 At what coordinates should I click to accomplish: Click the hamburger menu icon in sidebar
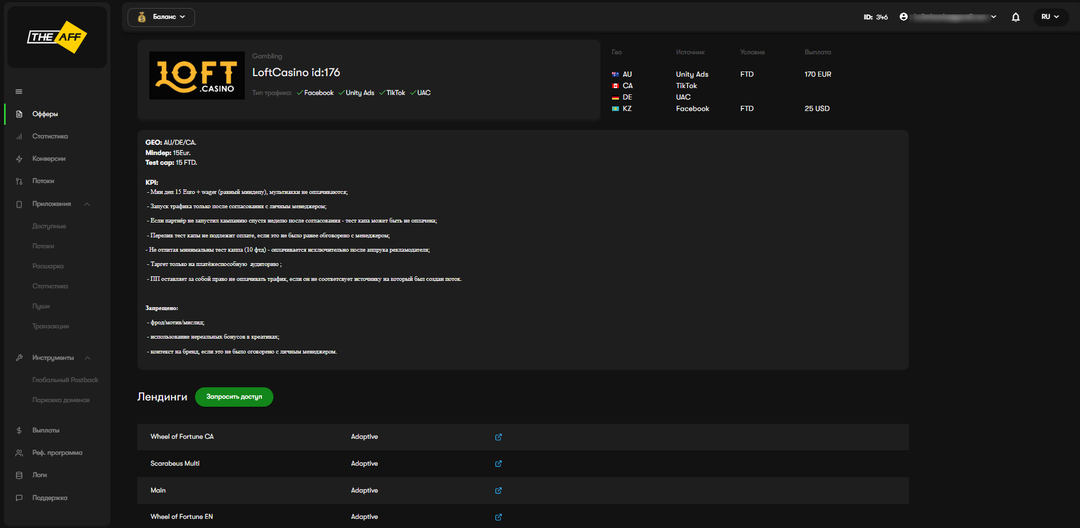19,92
